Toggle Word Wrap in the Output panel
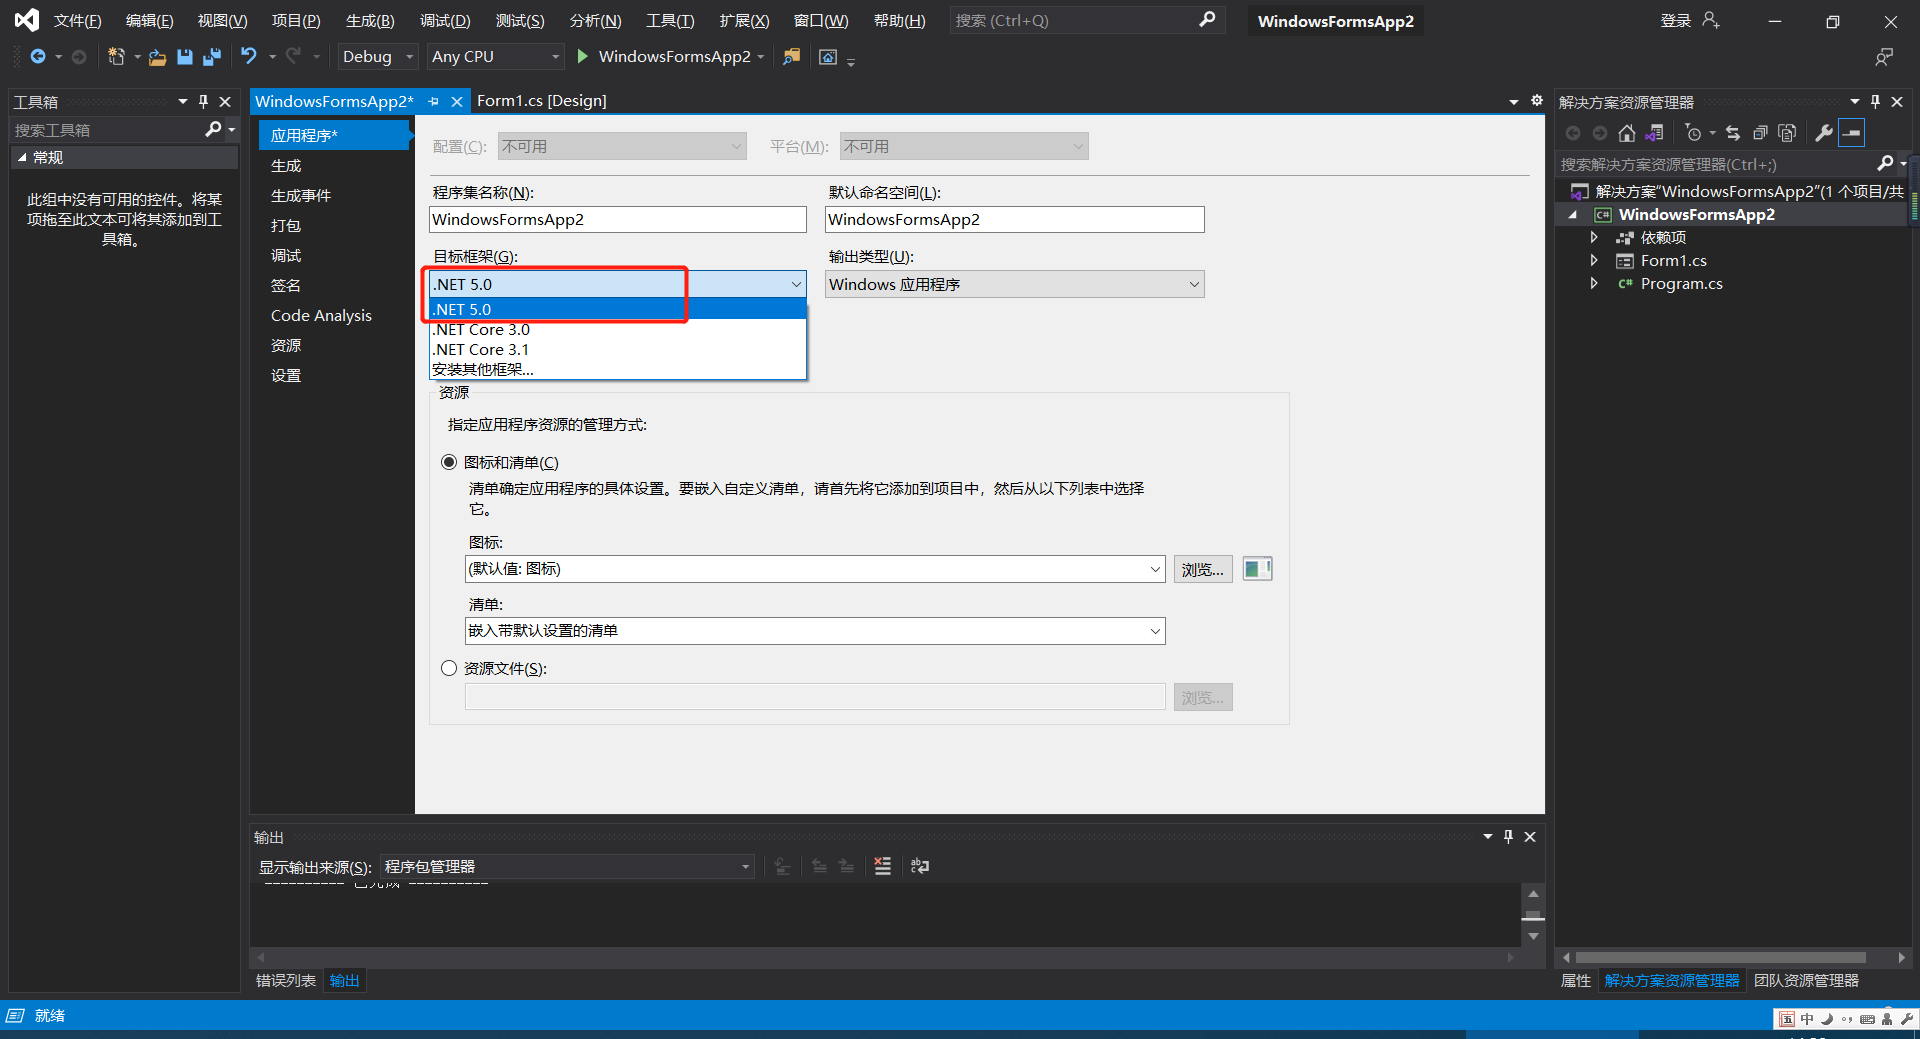The height and width of the screenshot is (1039, 1920). pyautogui.click(x=919, y=866)
